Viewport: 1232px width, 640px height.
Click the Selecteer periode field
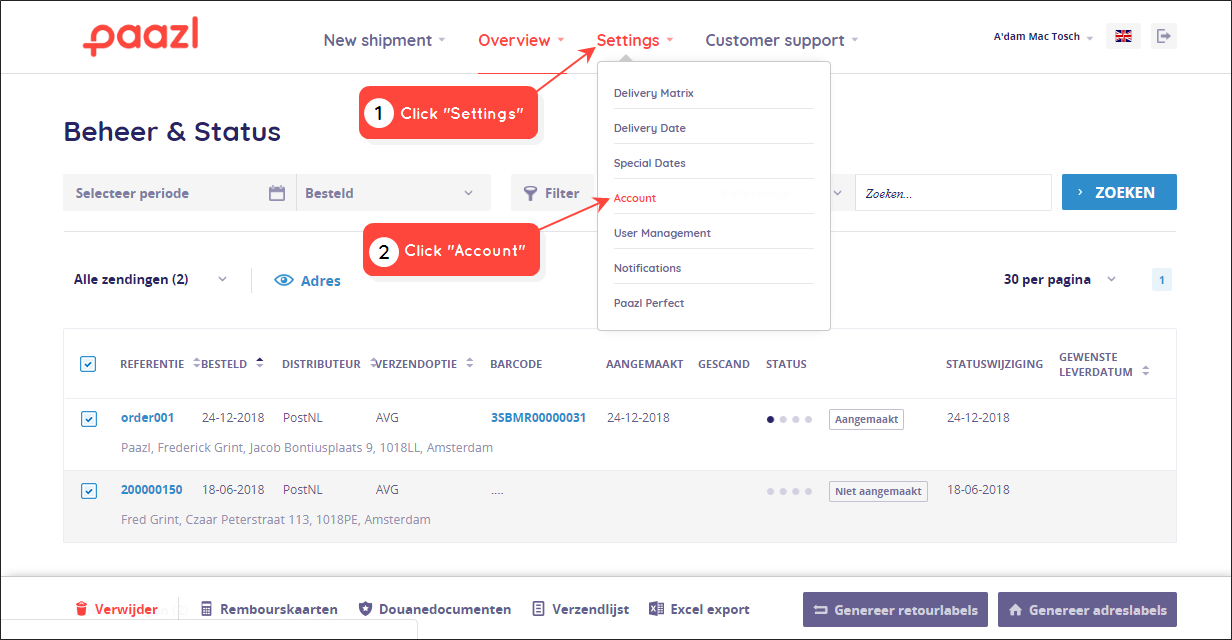(x=180, y=193)
